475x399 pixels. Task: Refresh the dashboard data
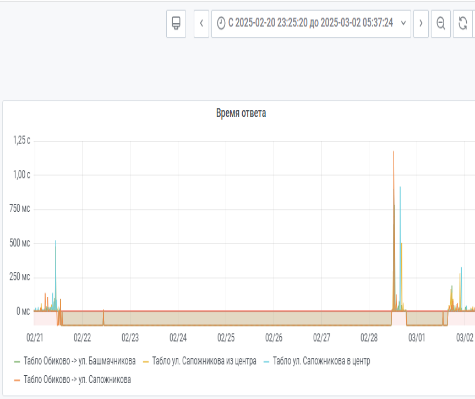[x=463, y=23]
